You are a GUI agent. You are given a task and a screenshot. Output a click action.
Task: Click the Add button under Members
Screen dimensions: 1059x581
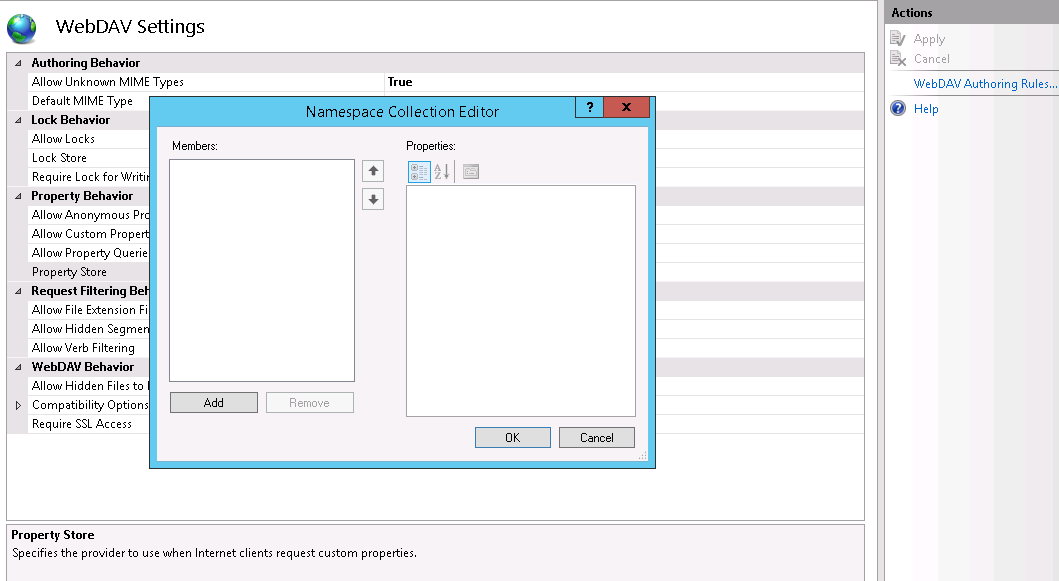click(213, 403)
